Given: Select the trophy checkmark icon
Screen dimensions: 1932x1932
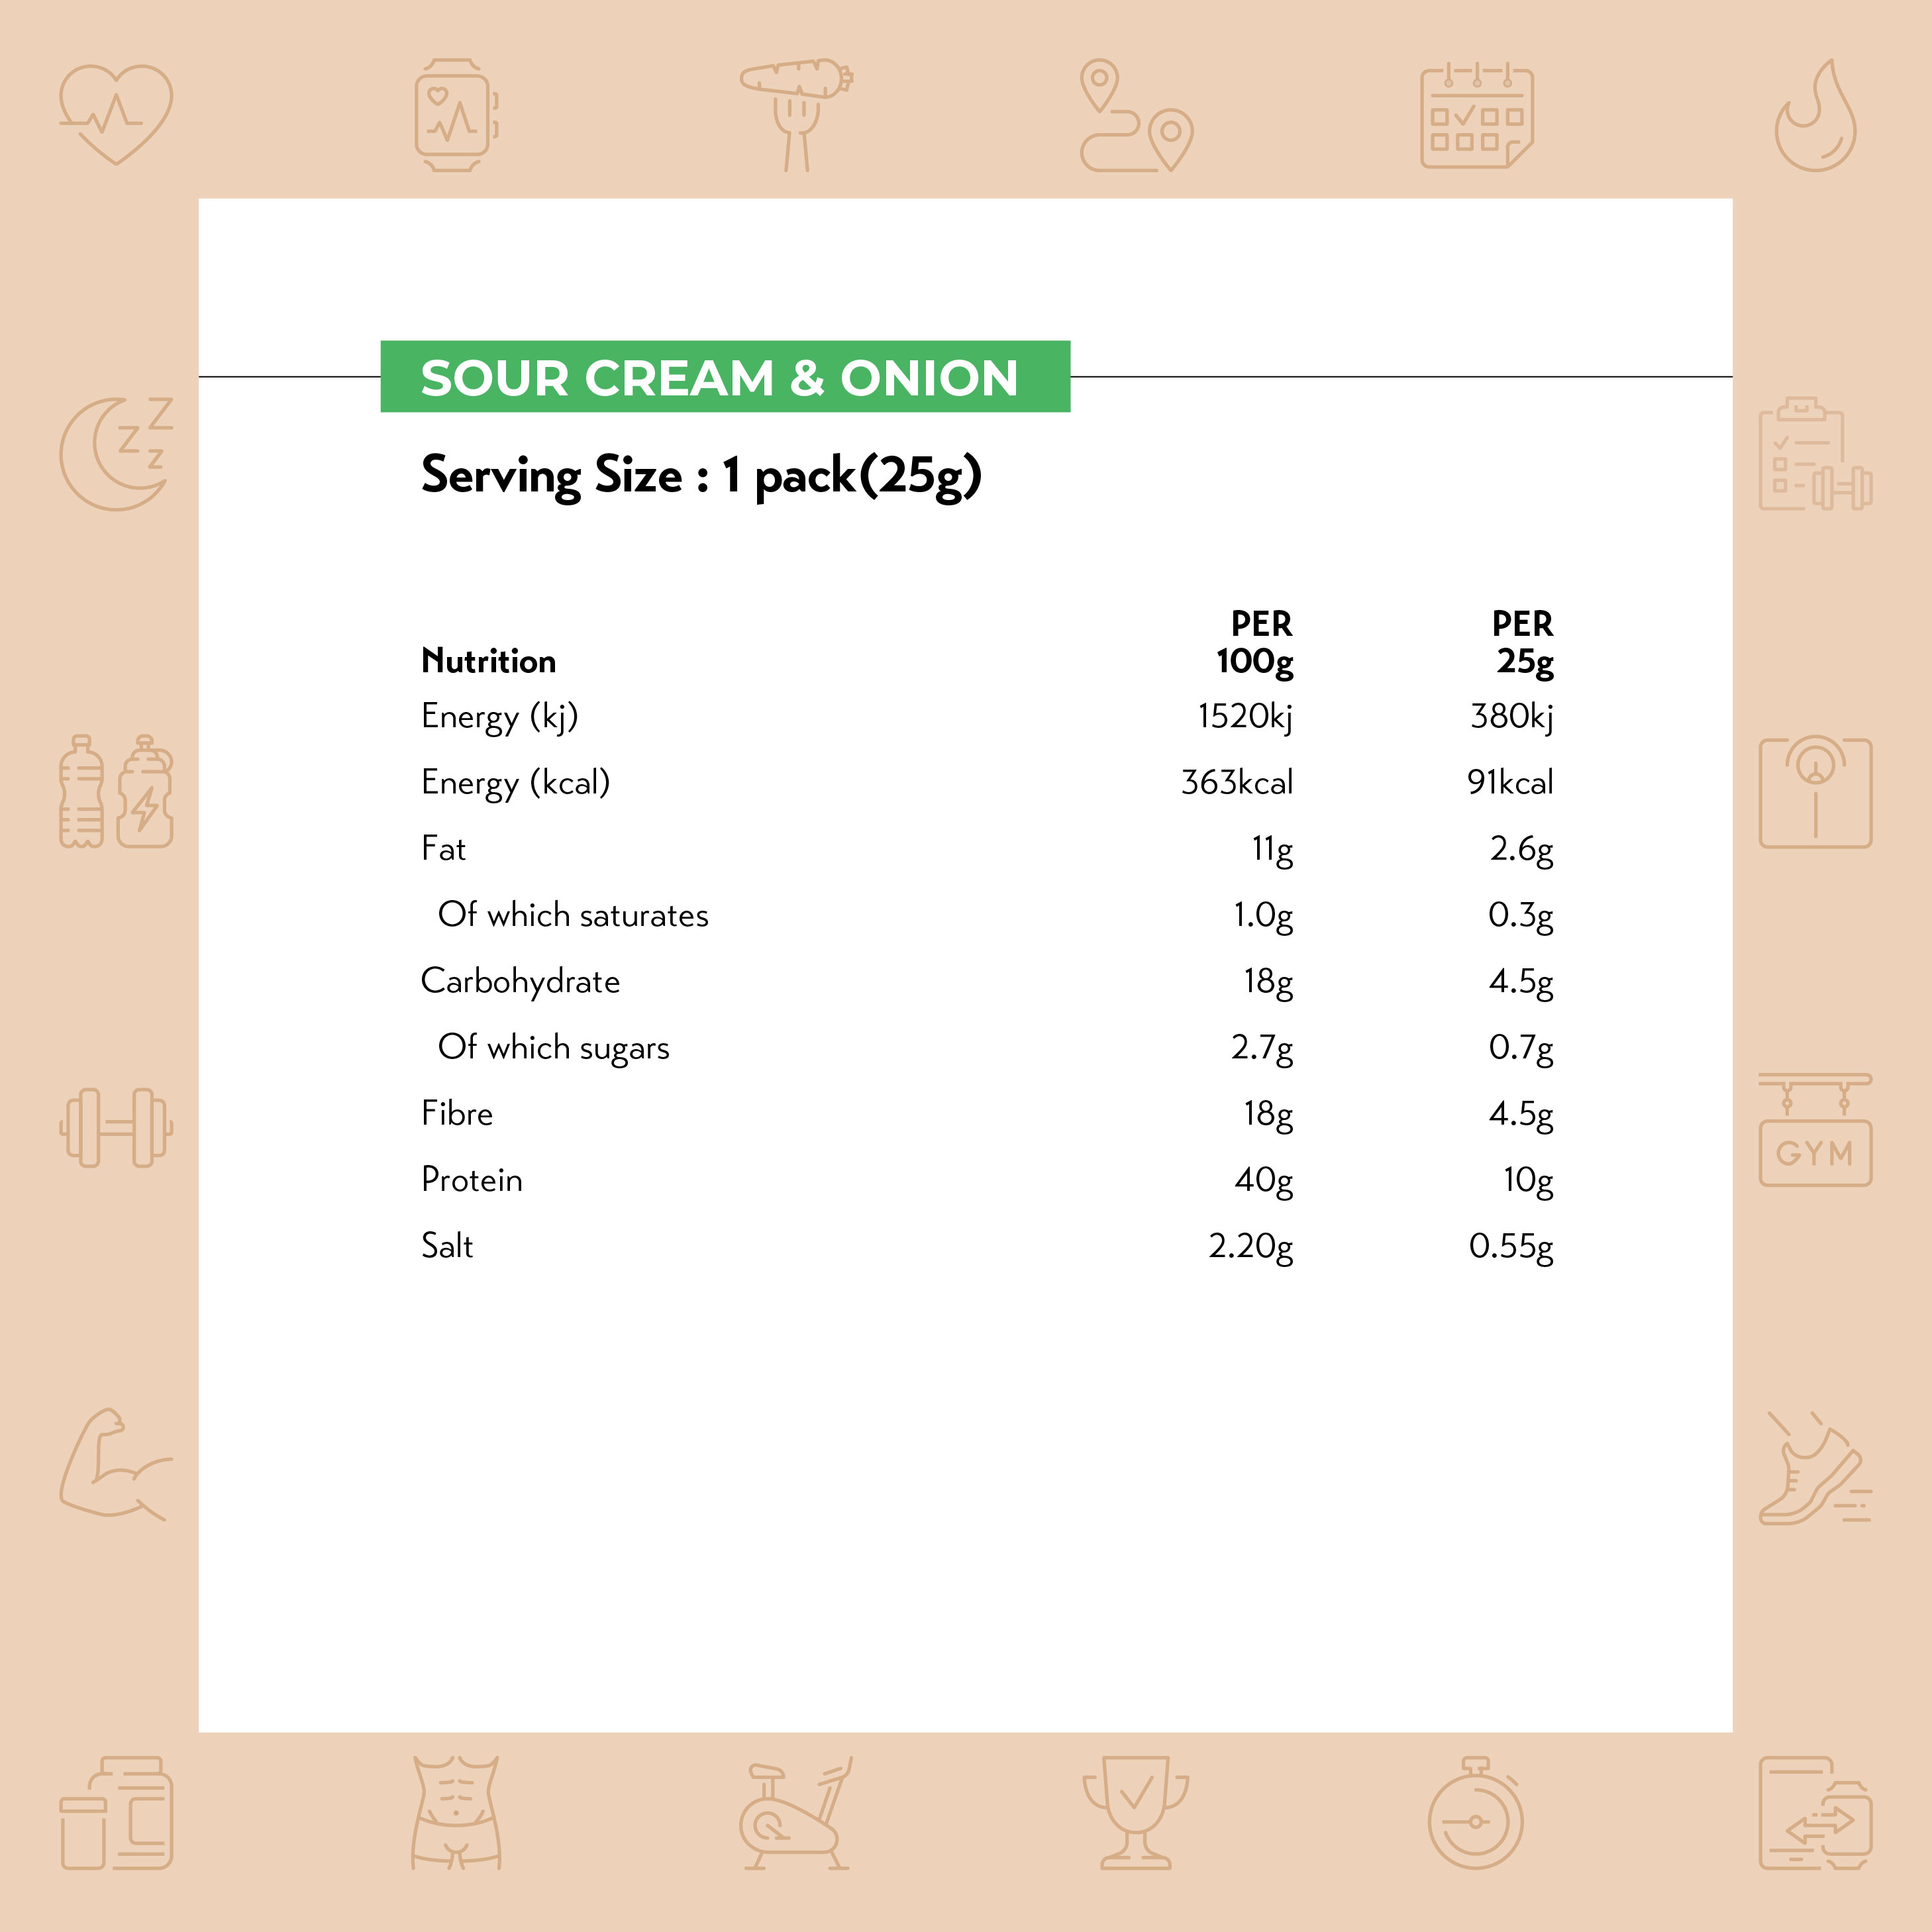Looking at the screenshot, I should 1136,1813.
